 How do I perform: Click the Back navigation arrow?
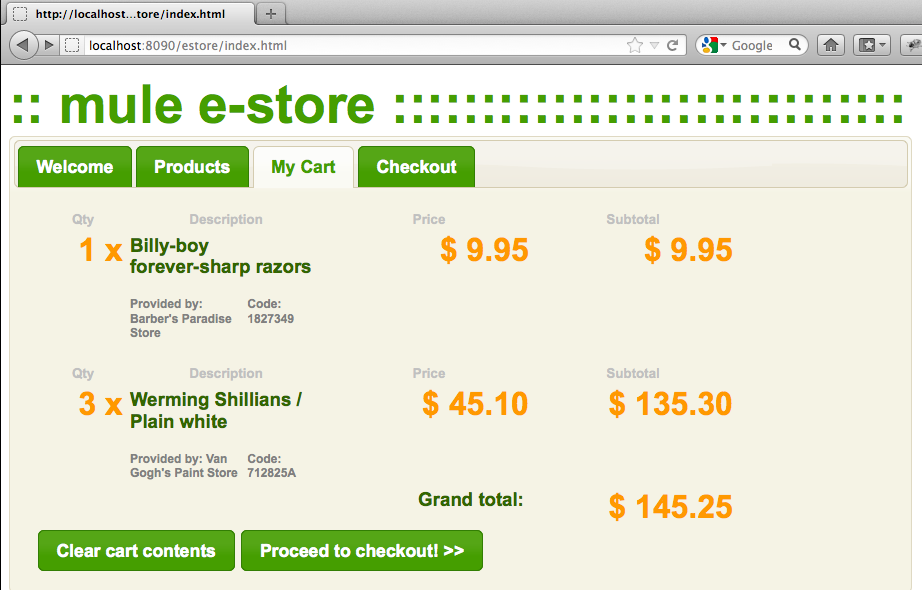click(22, 44)
